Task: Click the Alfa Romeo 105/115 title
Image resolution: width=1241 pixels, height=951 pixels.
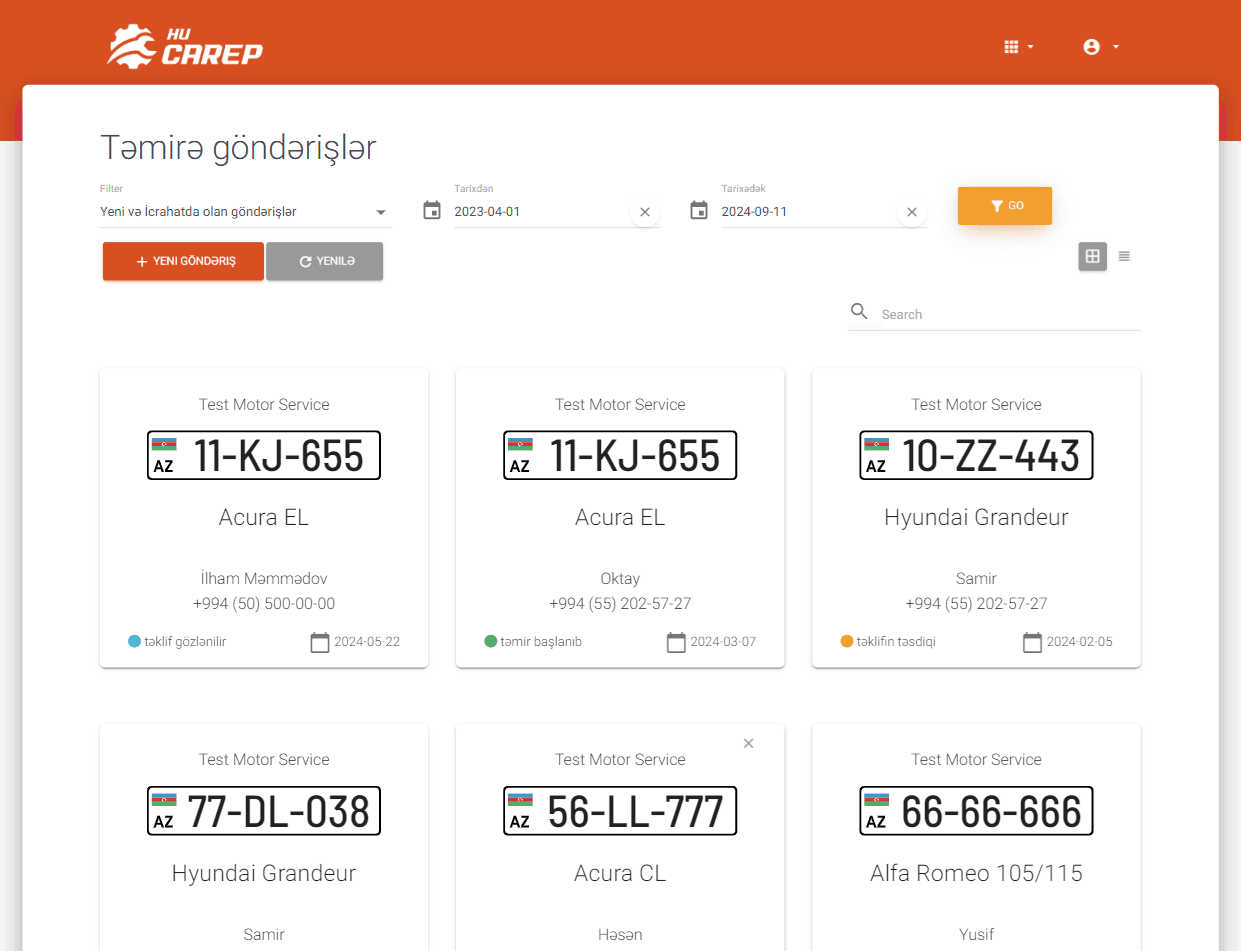Action: (x=976, y=873)
